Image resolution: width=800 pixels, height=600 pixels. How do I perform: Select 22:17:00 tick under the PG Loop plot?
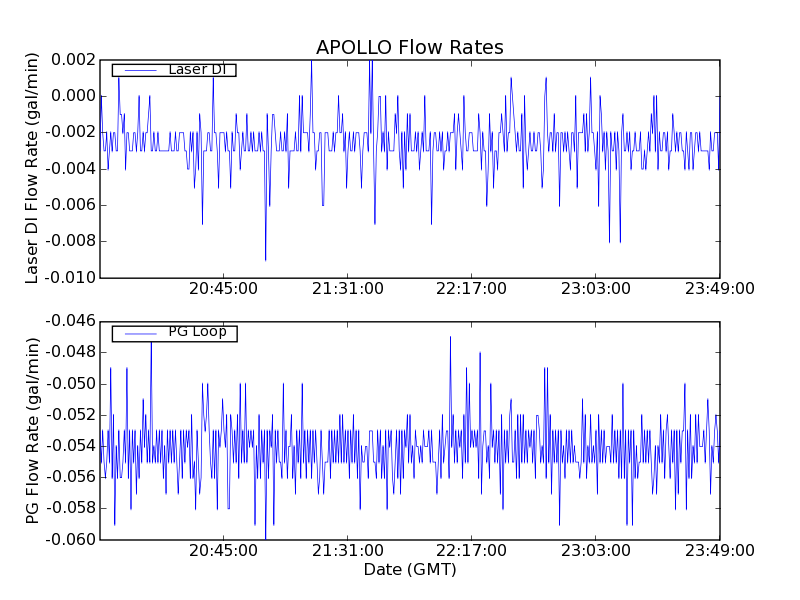471,551
